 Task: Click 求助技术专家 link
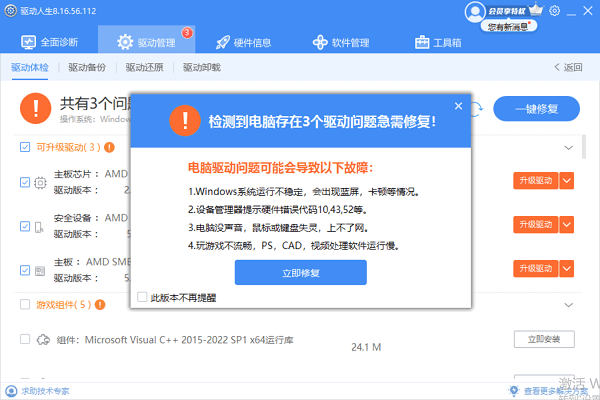tap(45, 391)
